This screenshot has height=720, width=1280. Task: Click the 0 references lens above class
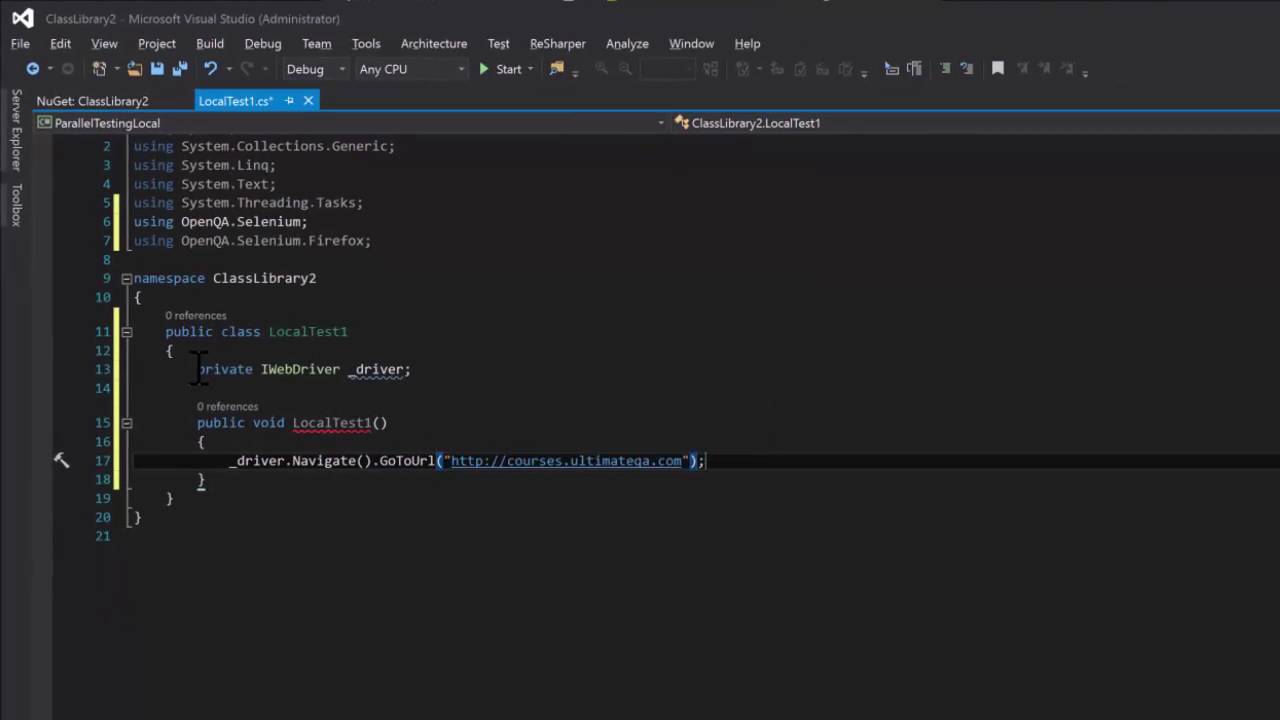coord(196,315)
